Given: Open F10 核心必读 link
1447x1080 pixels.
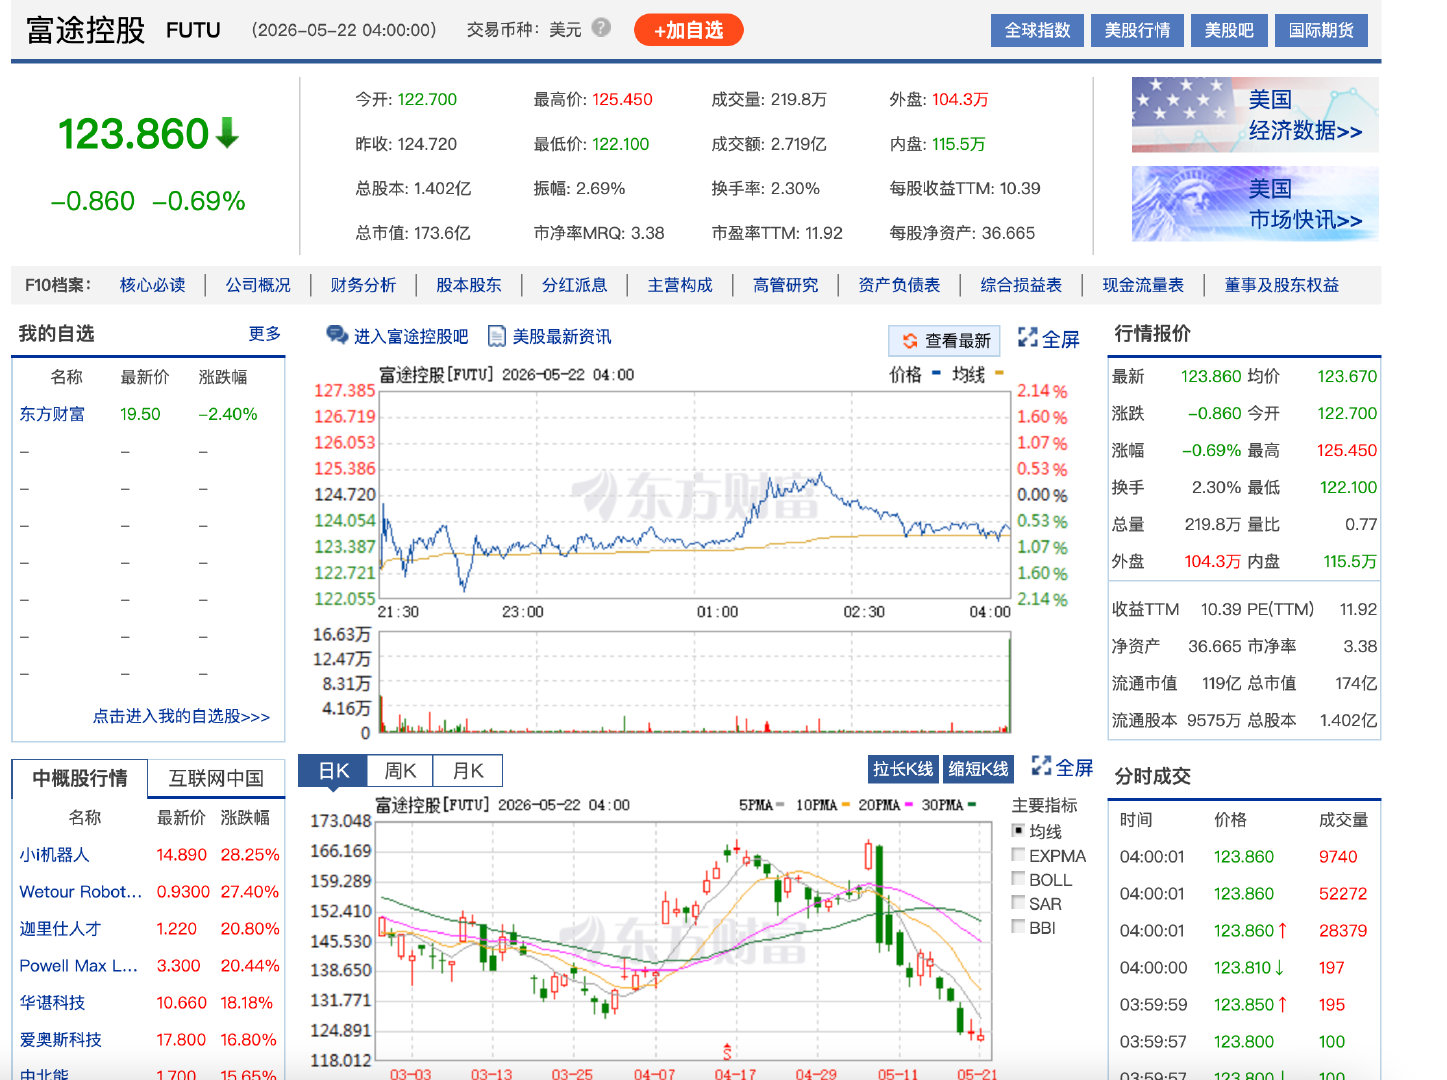Looking at the screenshot, I should (152, 285).
